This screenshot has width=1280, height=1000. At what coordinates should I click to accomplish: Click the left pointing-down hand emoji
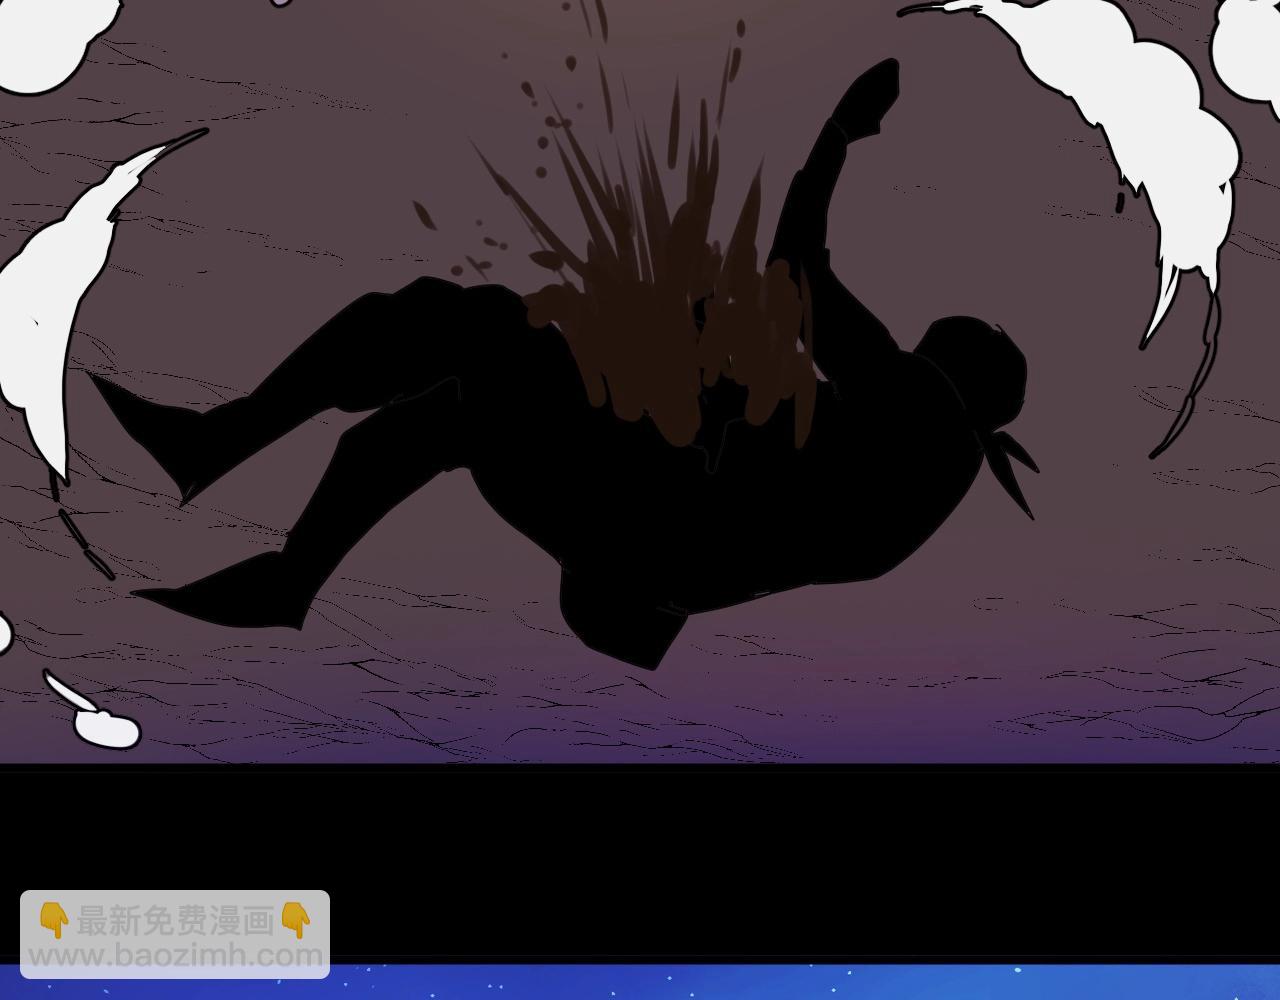[53, 920]
